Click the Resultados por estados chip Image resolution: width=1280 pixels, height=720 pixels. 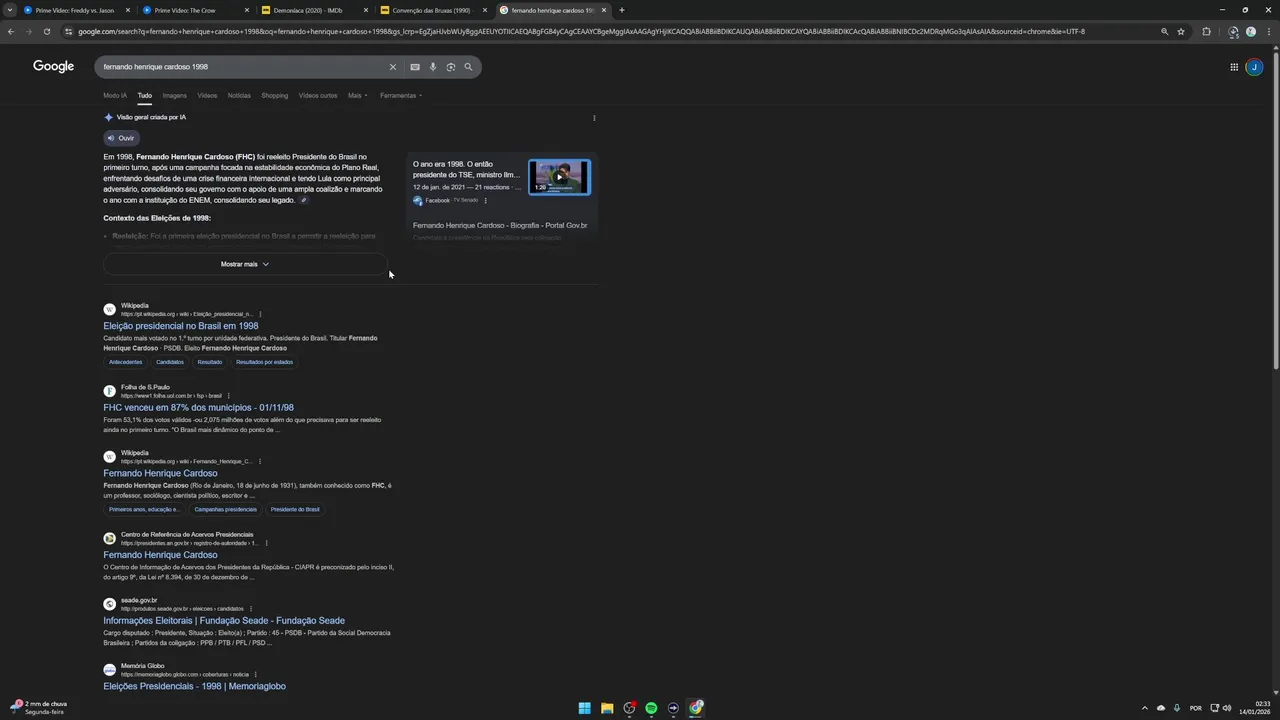point(264,362)
